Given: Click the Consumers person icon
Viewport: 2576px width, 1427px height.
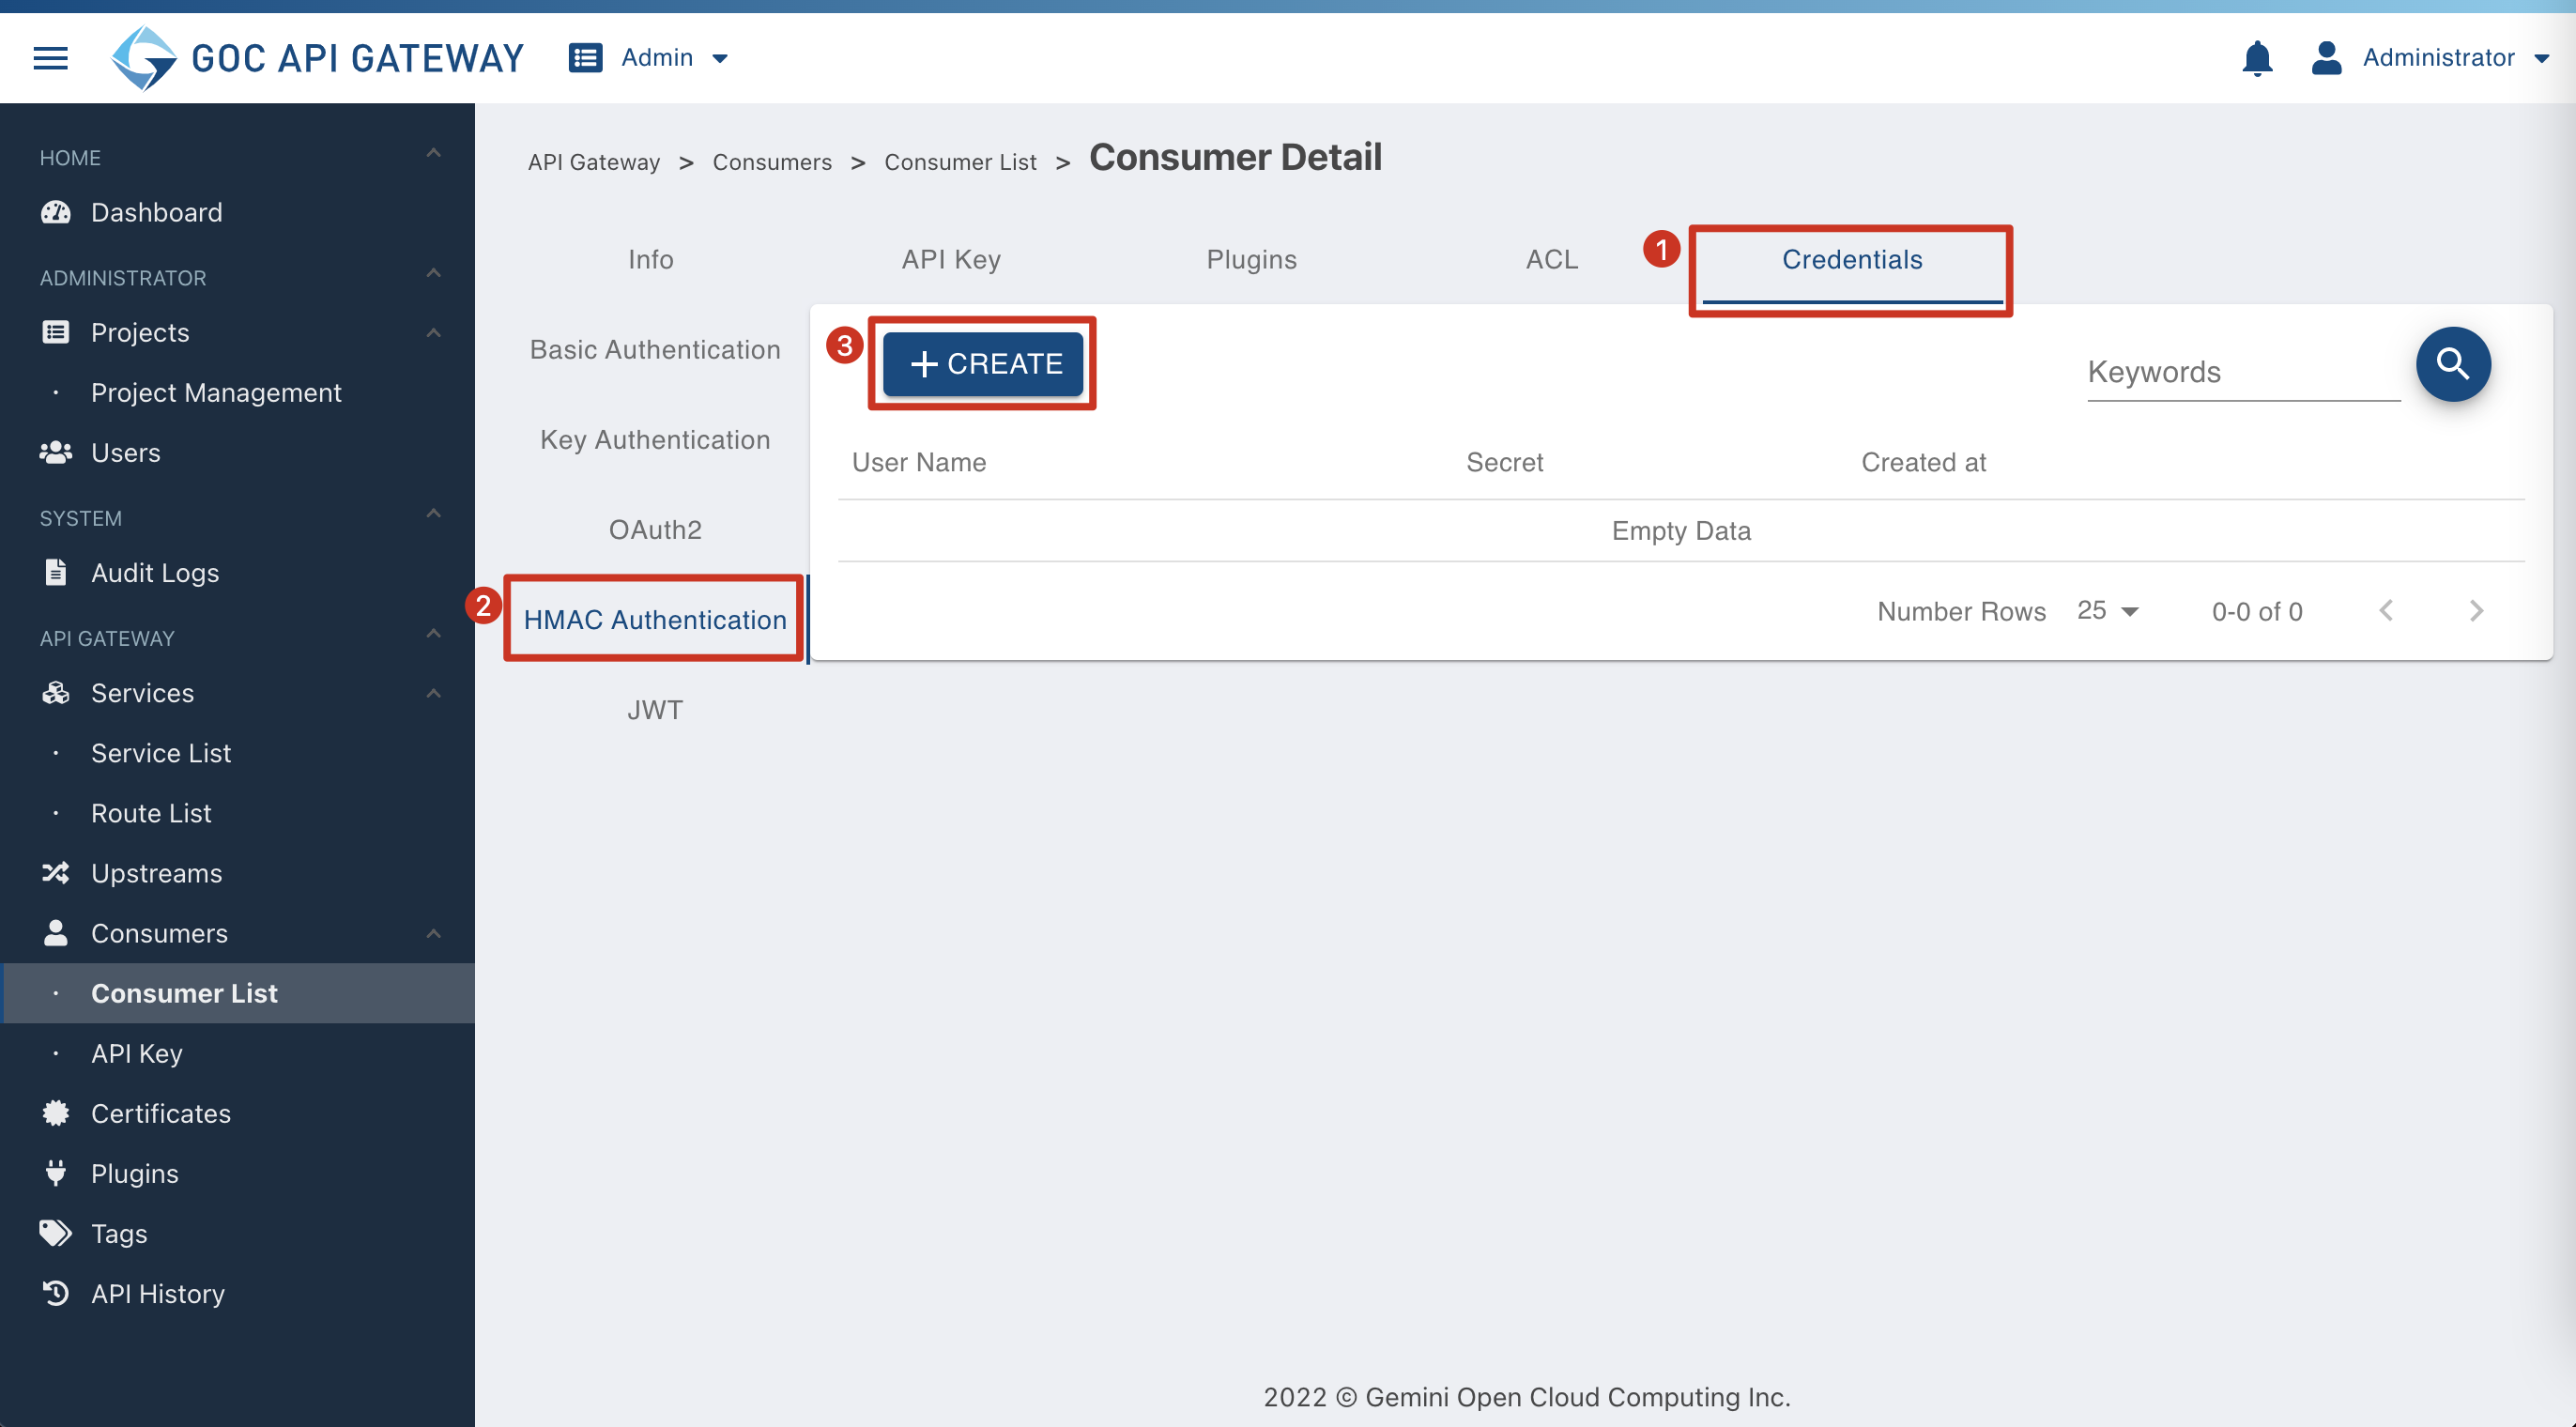Looking at the screenshot, I should pyautogui.click(x=56, y=932).
